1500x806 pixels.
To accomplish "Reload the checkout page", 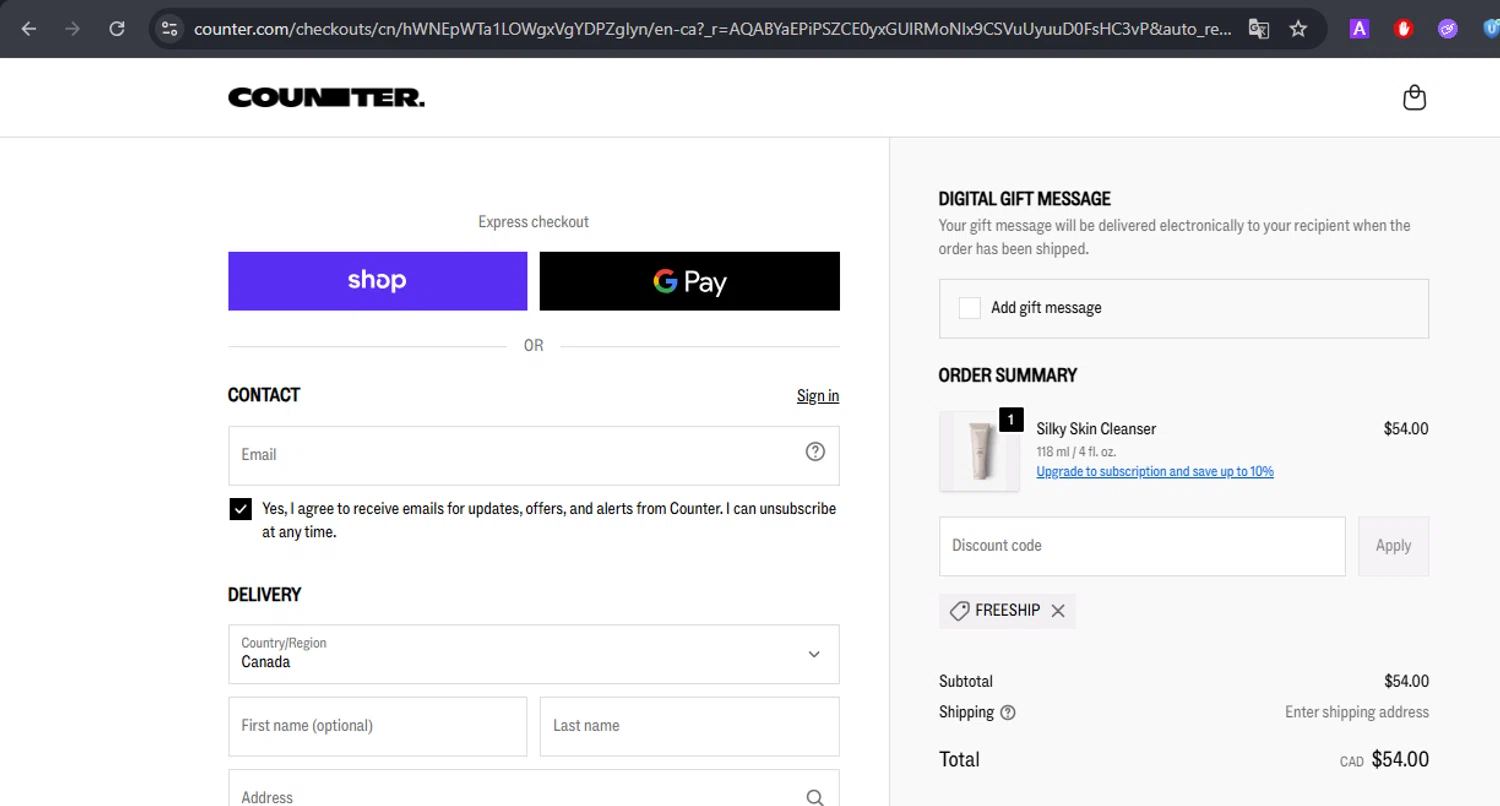I will tap(117, 29).
